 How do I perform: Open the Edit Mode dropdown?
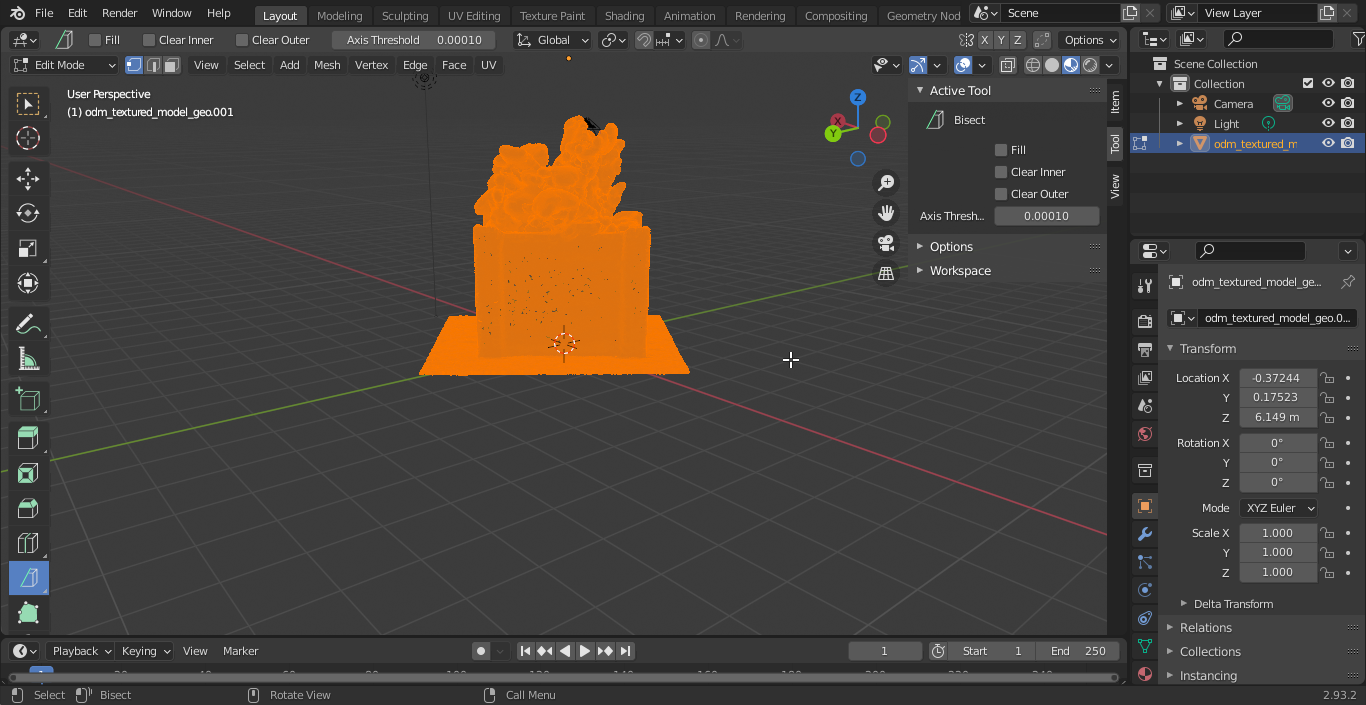65,65
